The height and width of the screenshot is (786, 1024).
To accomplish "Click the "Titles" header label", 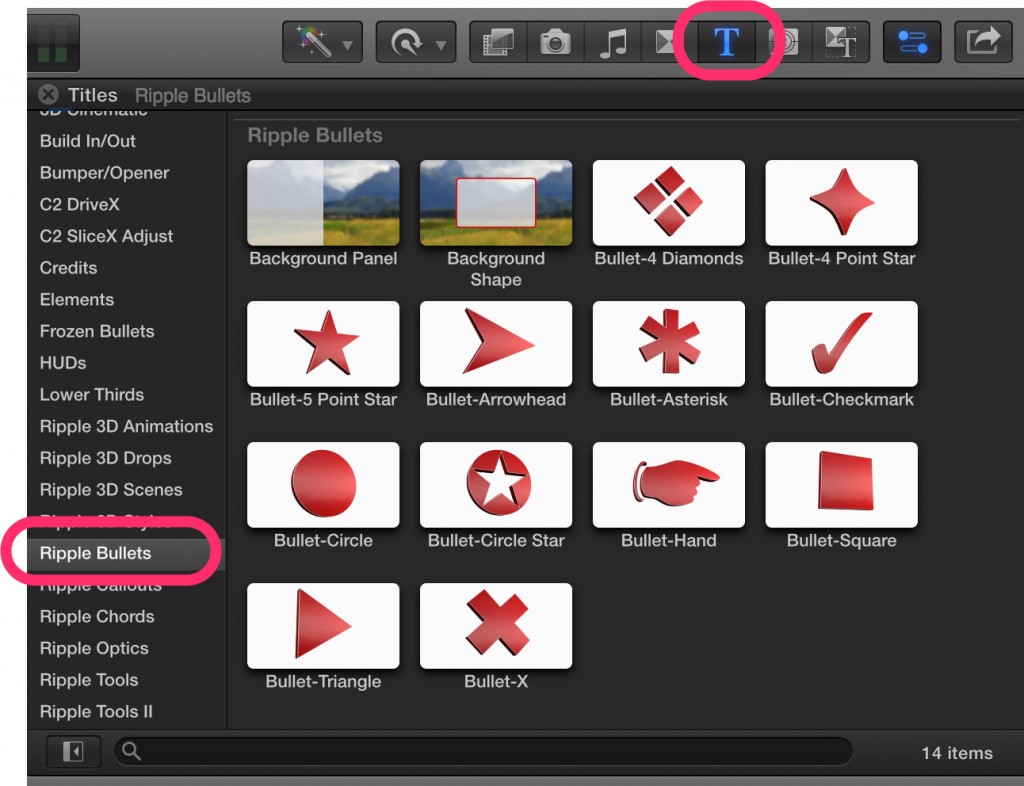I will point(93,95).
